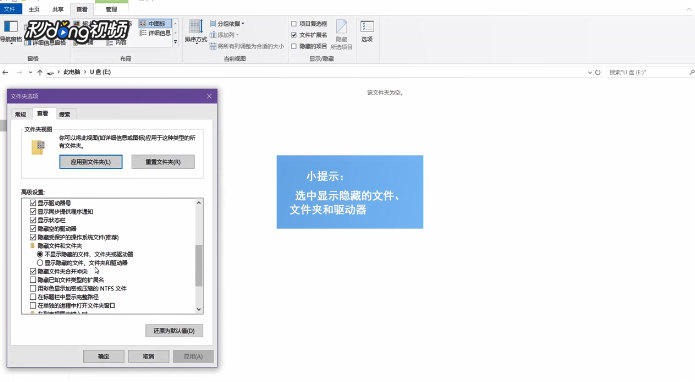Select the 查看 tab in folder options

tap(43, 113)
